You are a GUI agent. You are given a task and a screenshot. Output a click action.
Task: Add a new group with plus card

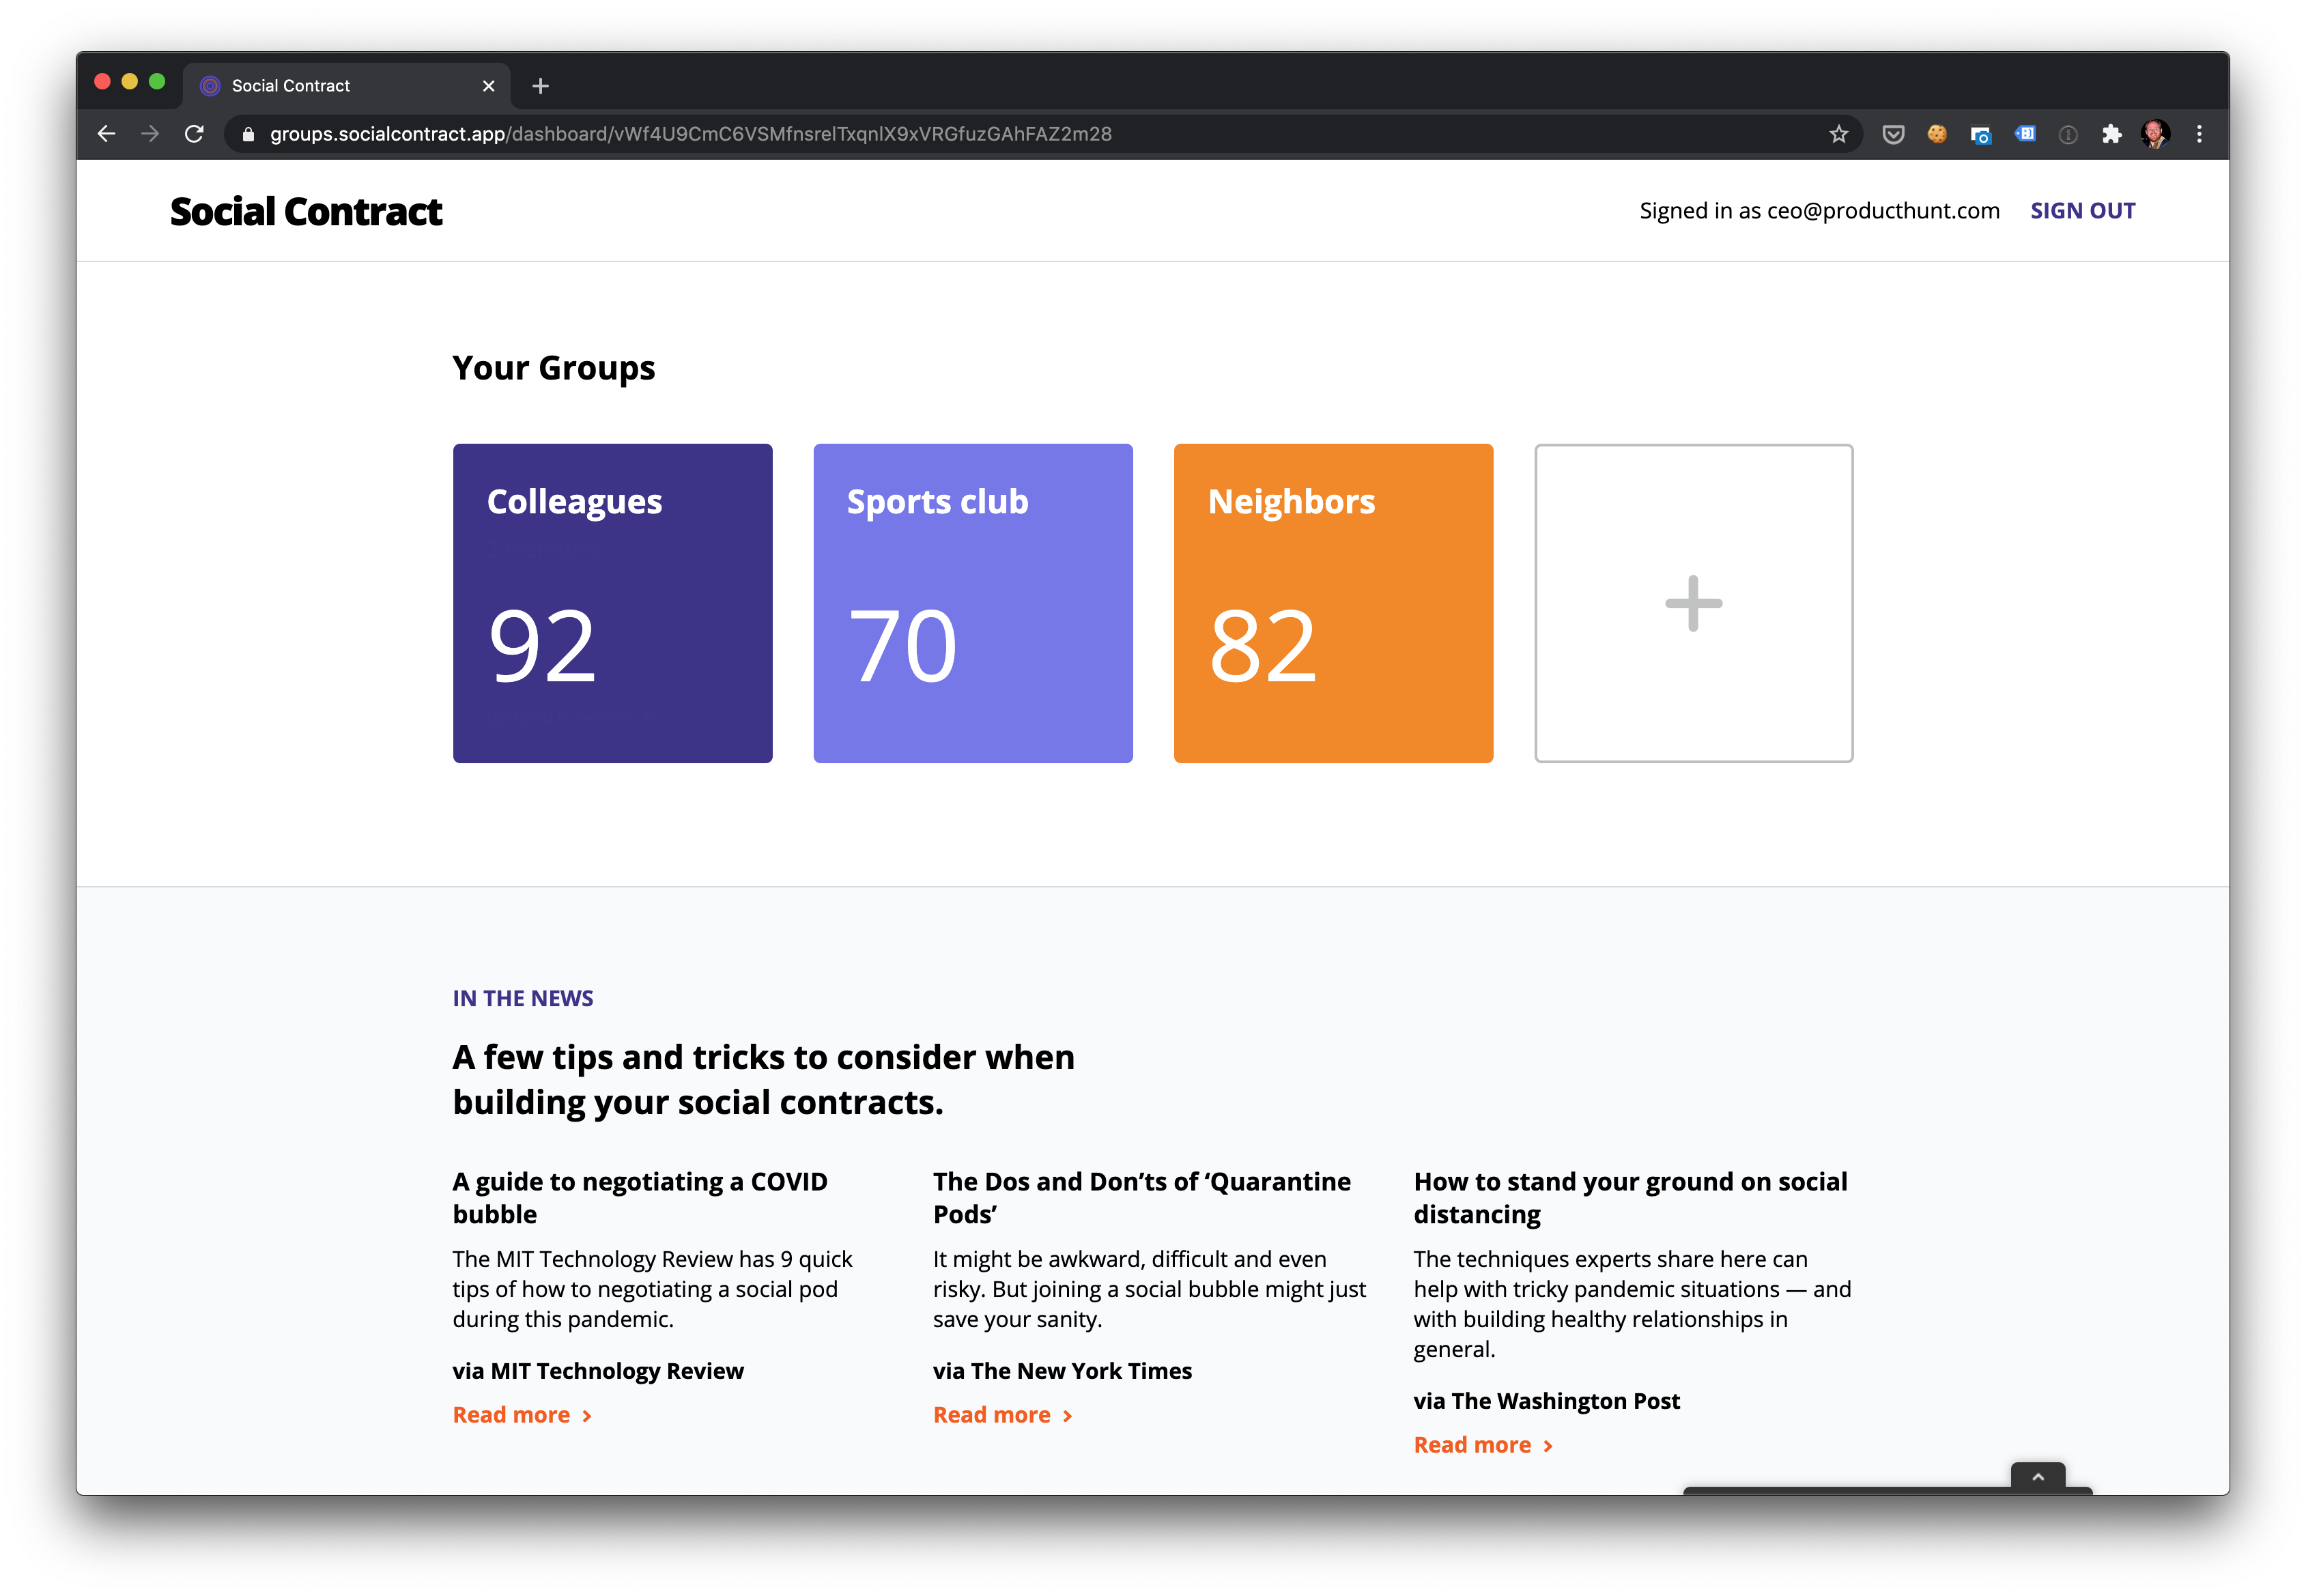tap(1693, 603)
